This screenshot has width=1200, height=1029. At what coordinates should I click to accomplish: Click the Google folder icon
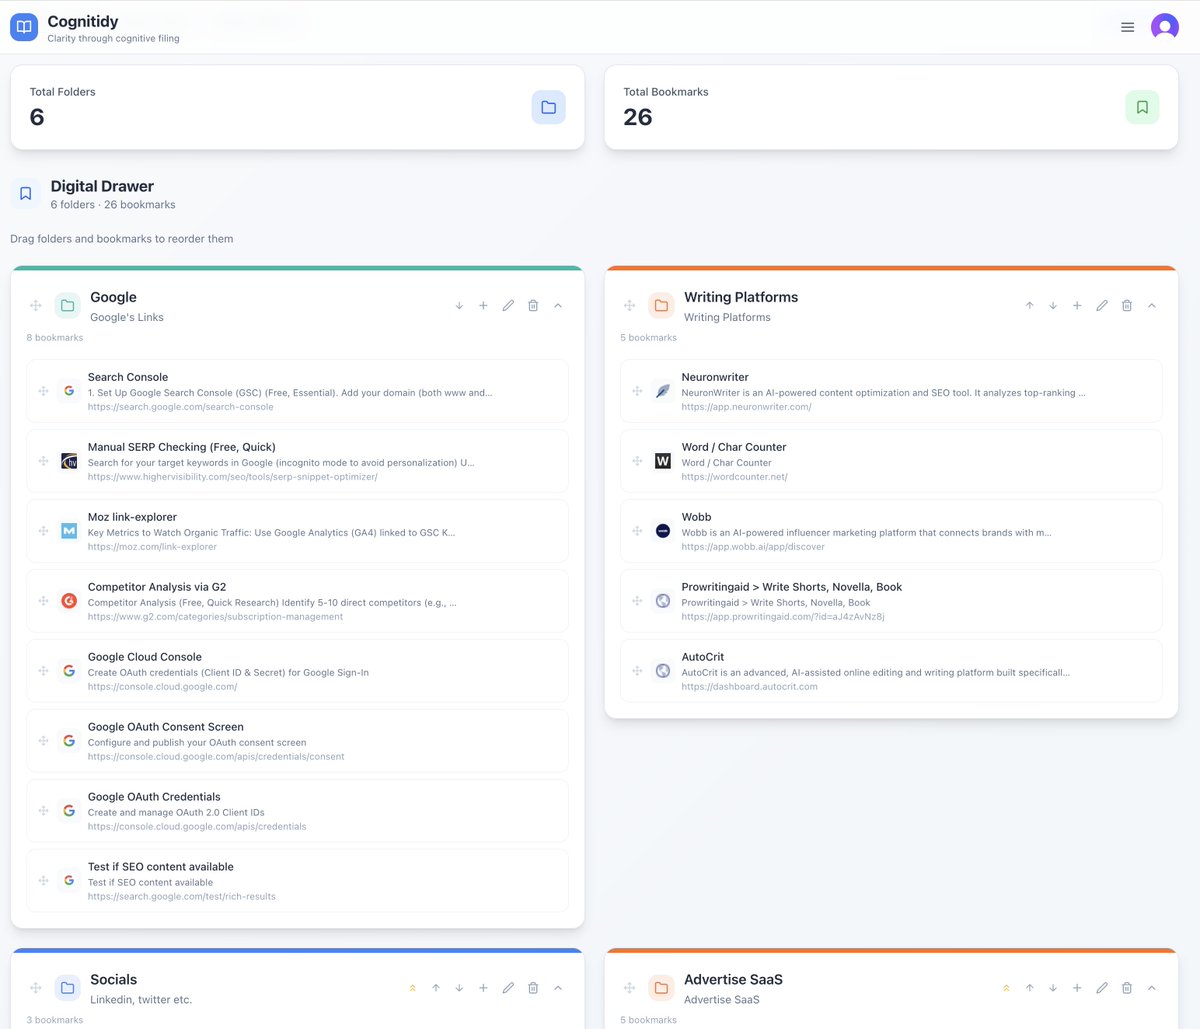[67, 306]
